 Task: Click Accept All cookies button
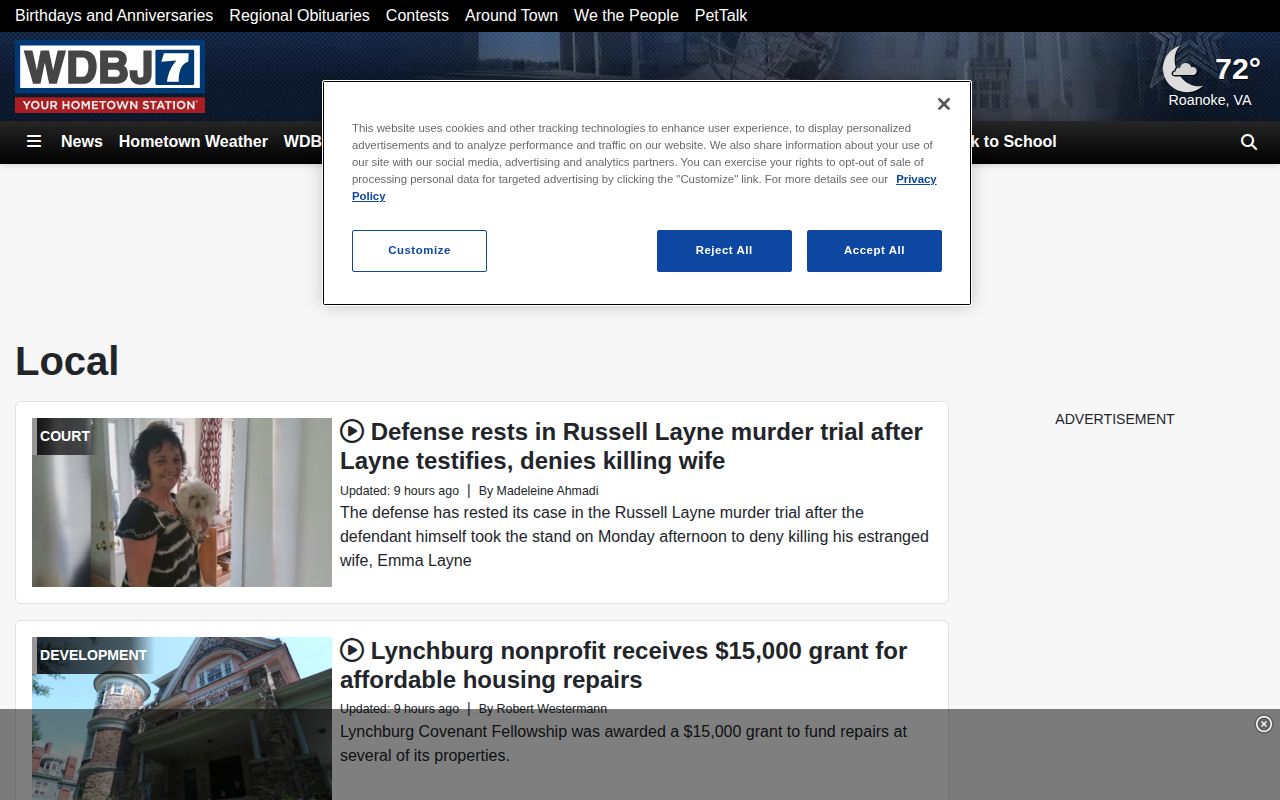coord(874,251)
